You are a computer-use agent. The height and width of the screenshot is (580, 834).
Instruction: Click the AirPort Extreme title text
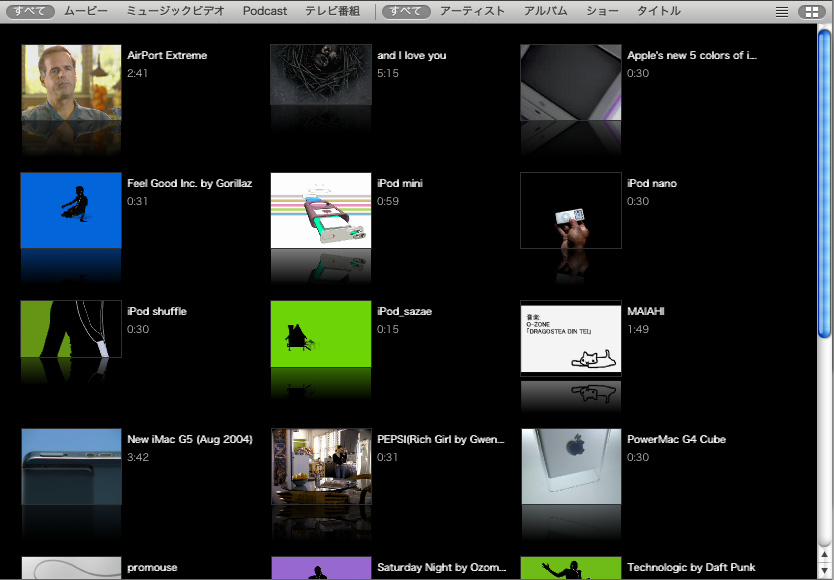167,55
